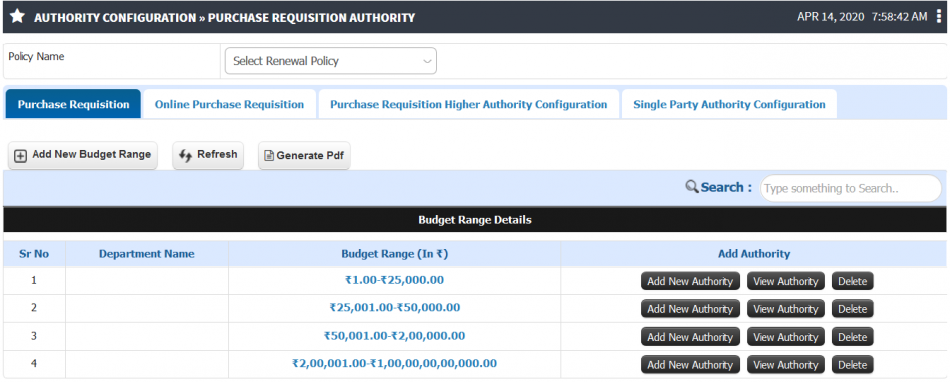Switch to Online Purchase Requisition tab
Screen dimensions: 950x382
click(230, 104)
